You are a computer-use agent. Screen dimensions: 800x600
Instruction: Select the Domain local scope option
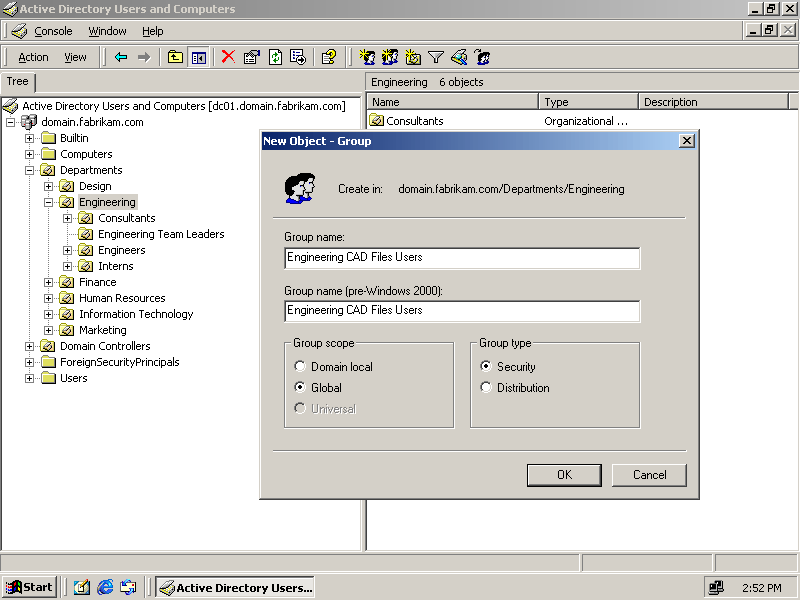tap(300, 367)
